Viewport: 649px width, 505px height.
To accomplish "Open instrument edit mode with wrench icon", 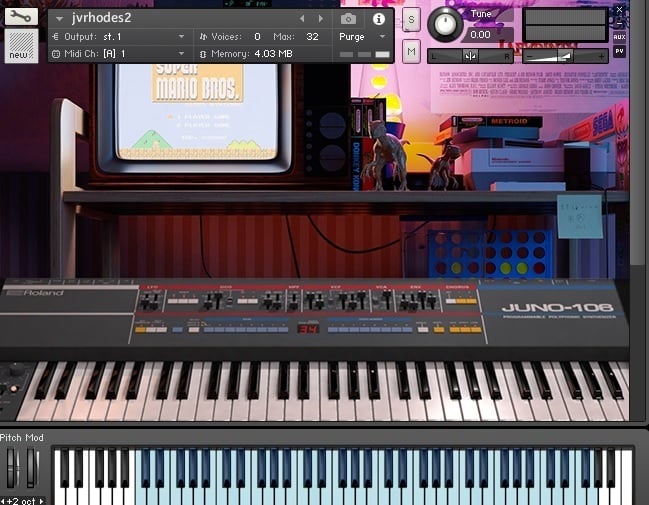I will click(x=21, y=17).
